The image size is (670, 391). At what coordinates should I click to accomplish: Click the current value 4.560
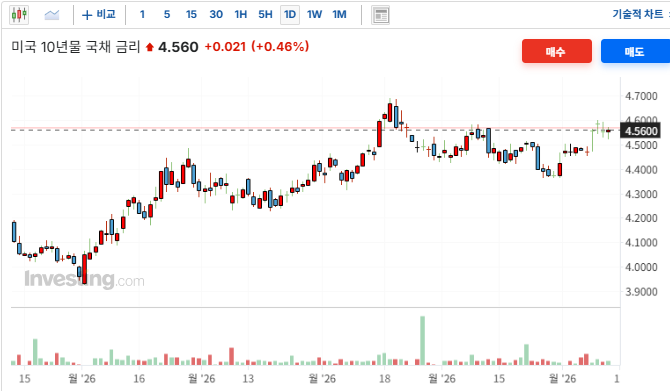178,47
